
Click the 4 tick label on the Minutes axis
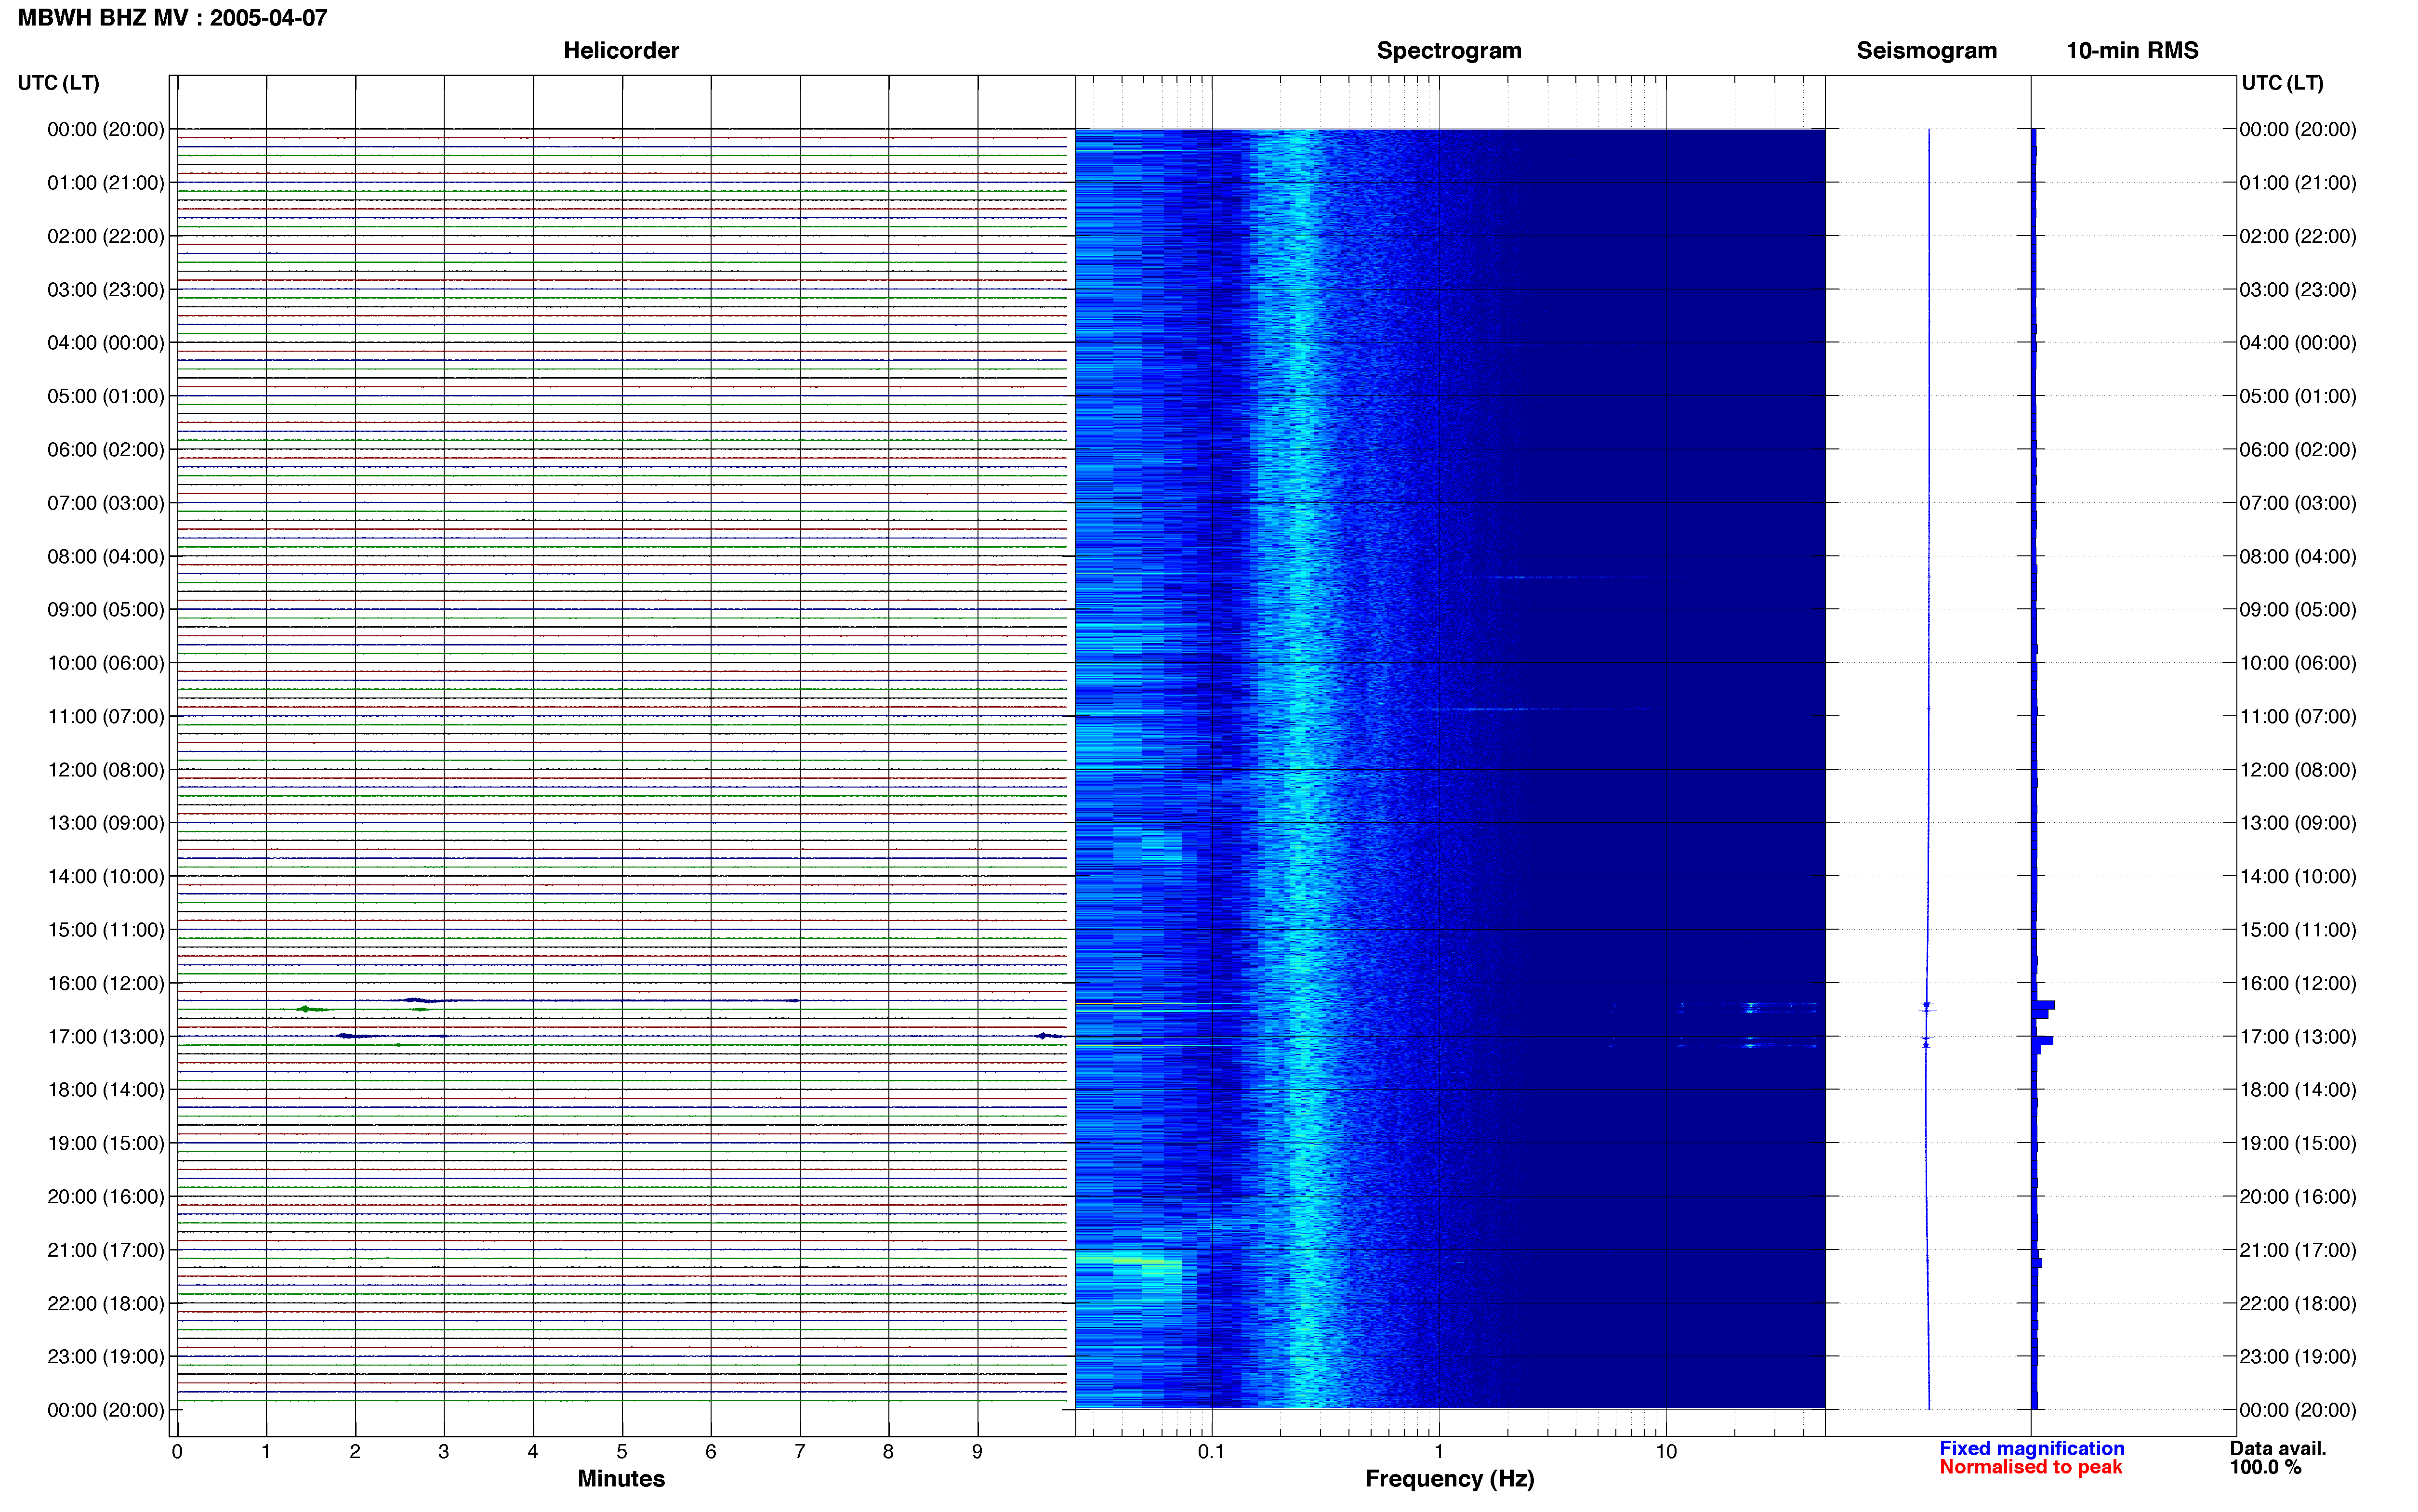click(x=533, y=1451)
